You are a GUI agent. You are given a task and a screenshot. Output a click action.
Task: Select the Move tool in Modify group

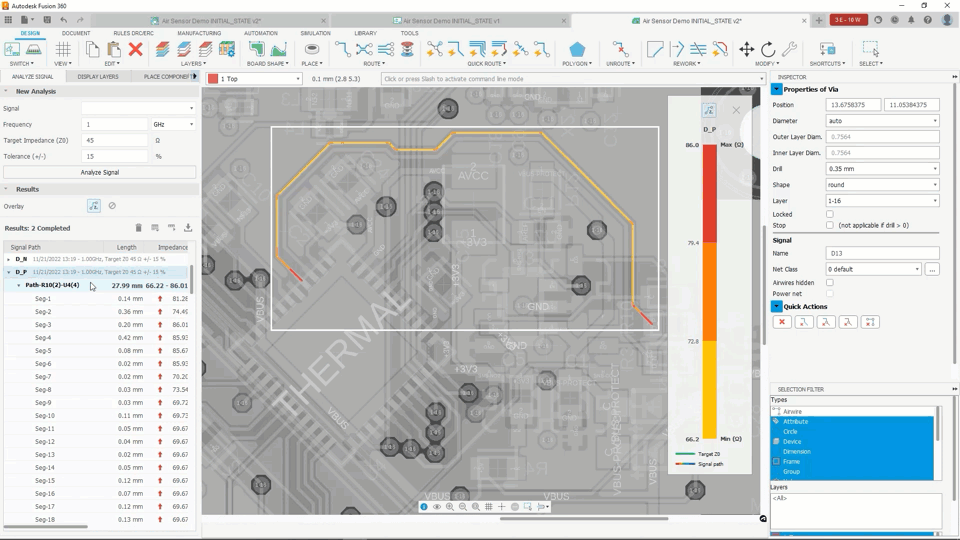[x=746, y=49]
